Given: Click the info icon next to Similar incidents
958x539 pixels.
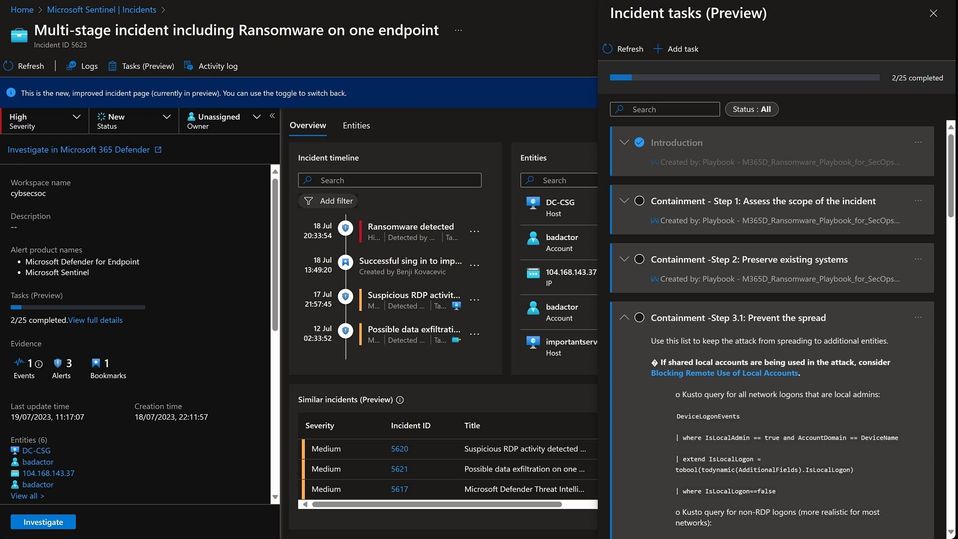Looking at the screenshot, I should pyautogui.click(x=400, y=400).
